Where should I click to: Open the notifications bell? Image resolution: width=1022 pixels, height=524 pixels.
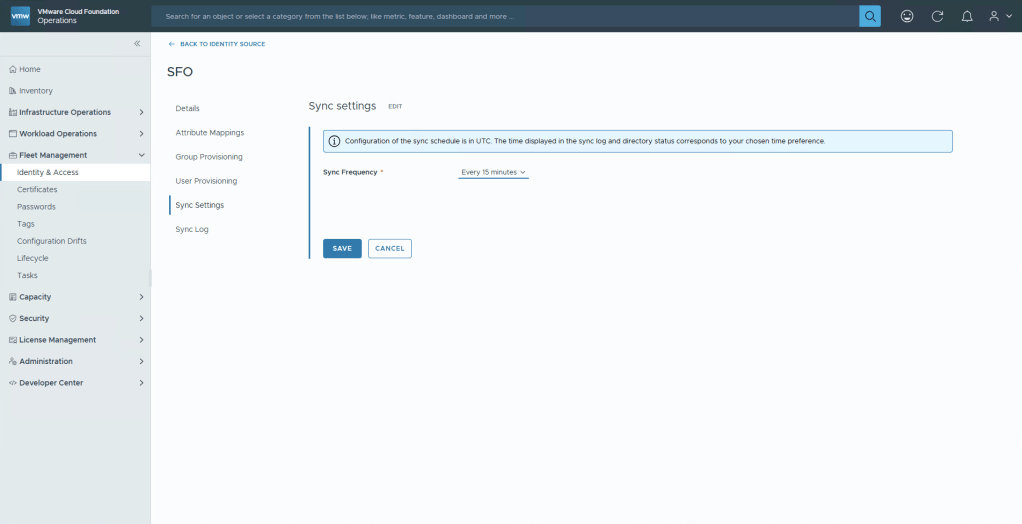pos(966,16)
